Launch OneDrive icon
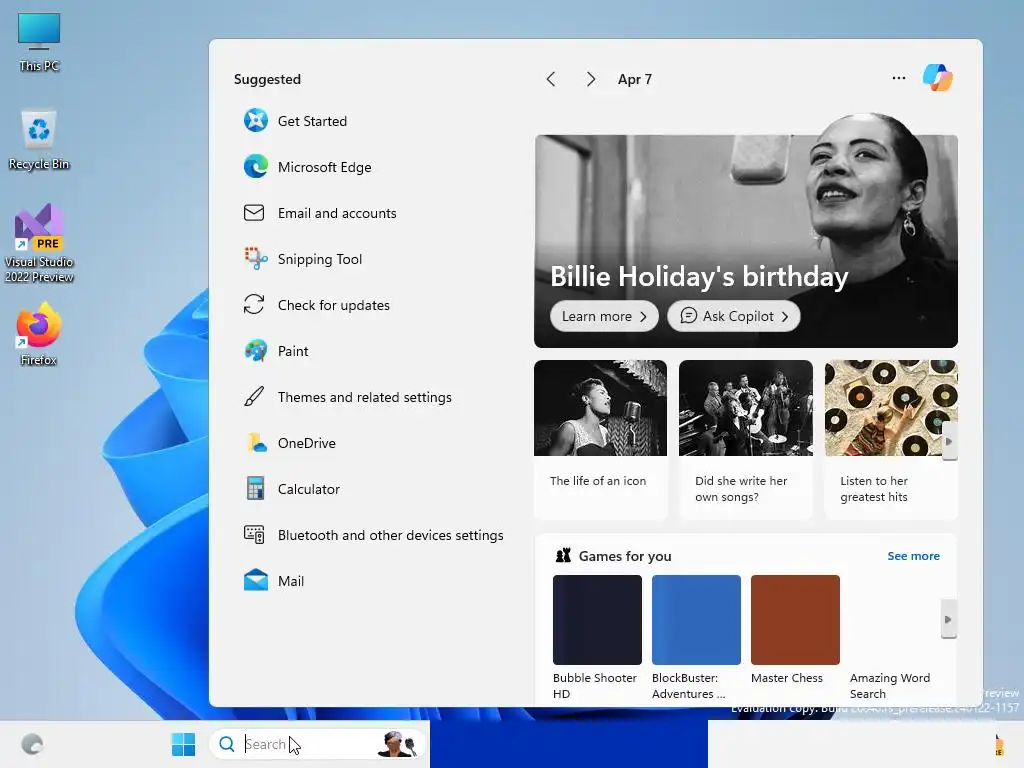Viewport: 1024px width, 768px height. point(256,443)
